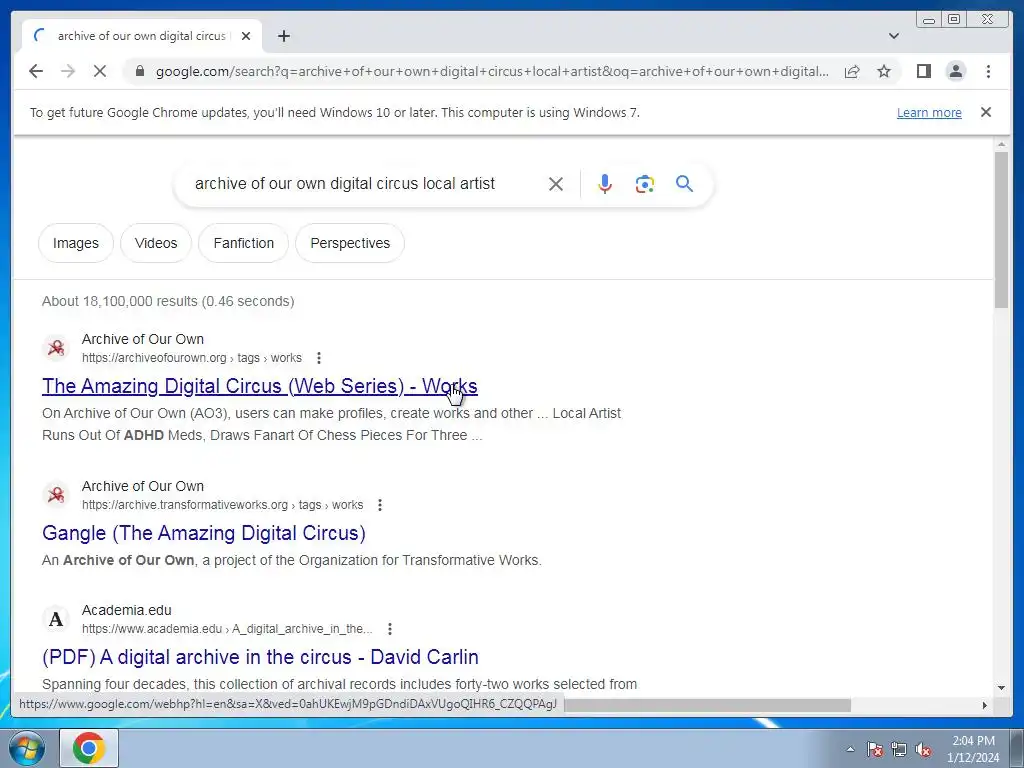Stop loading the page
Viewport: 1024px width, 768px height.
[x=100, y=71]
